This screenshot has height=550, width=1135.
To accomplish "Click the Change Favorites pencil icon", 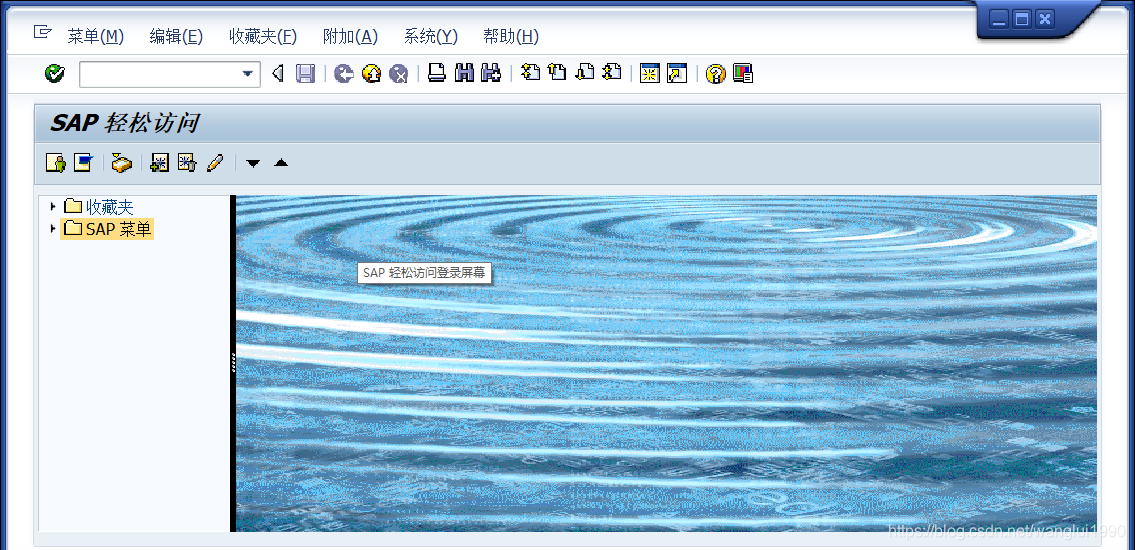I will pyautogui.click(x=215, y=163).
